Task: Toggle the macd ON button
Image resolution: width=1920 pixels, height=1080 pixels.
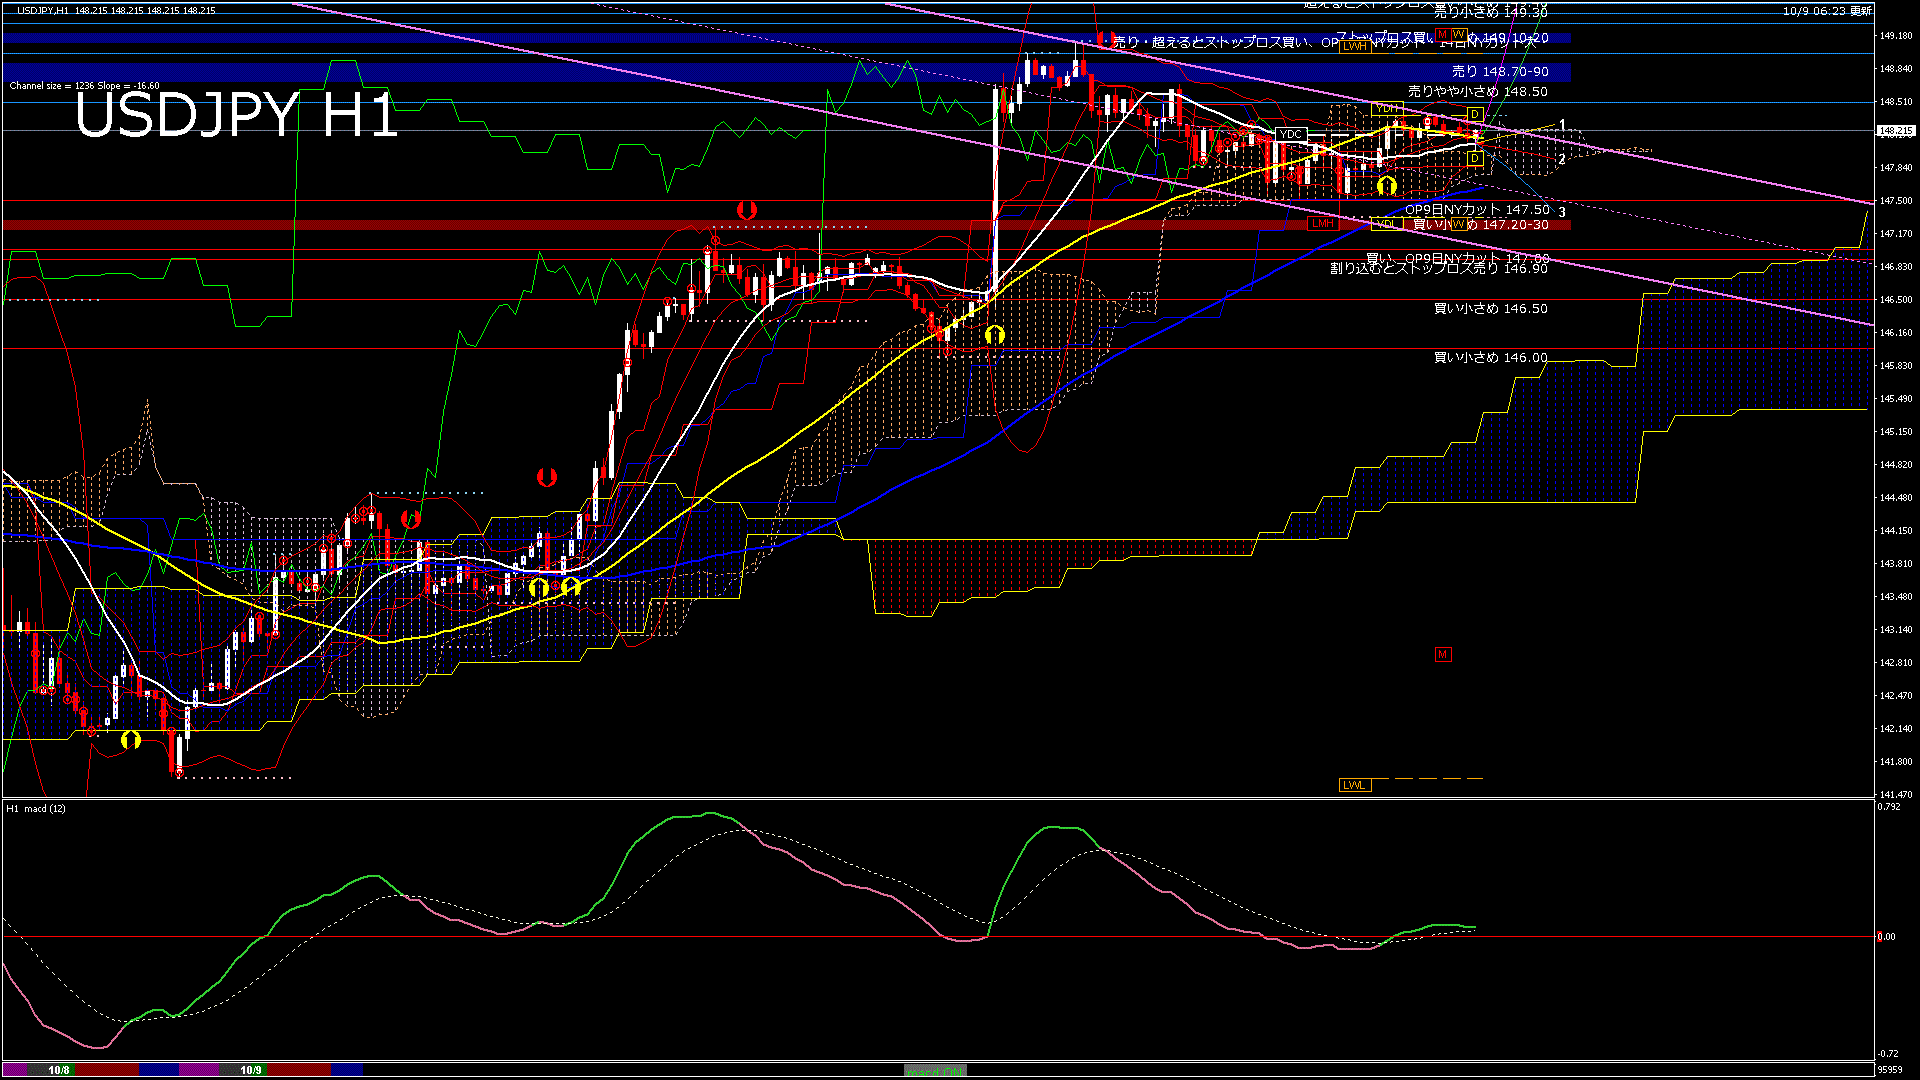Action: click(x=935, y=1071)
